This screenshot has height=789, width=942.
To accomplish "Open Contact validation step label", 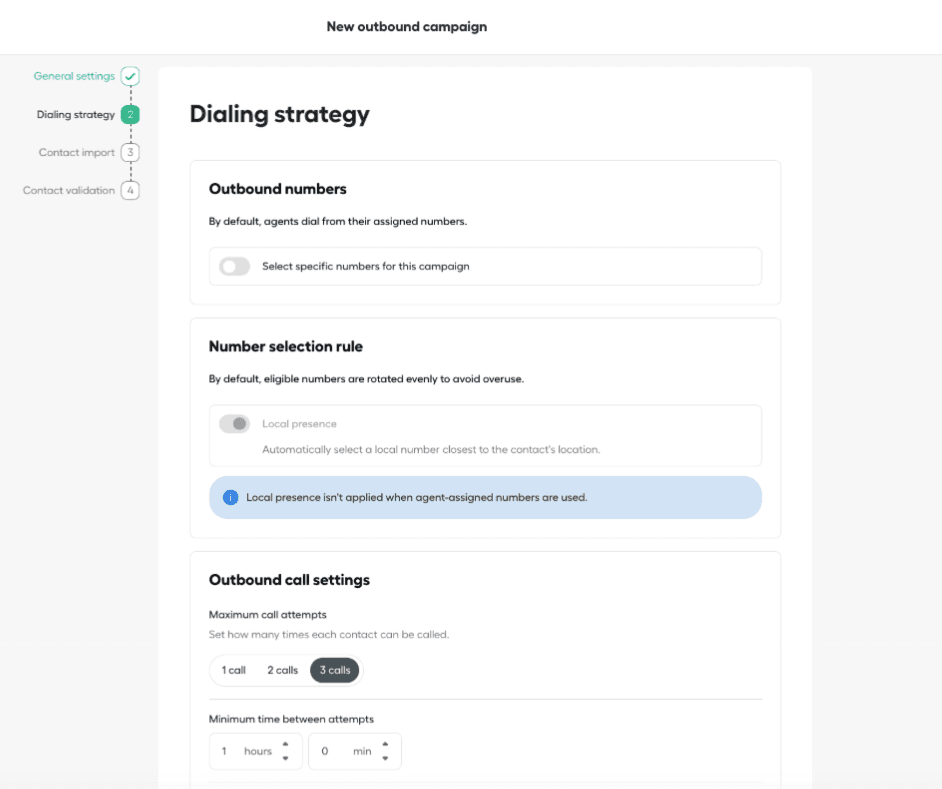I will tap(68, 190).
